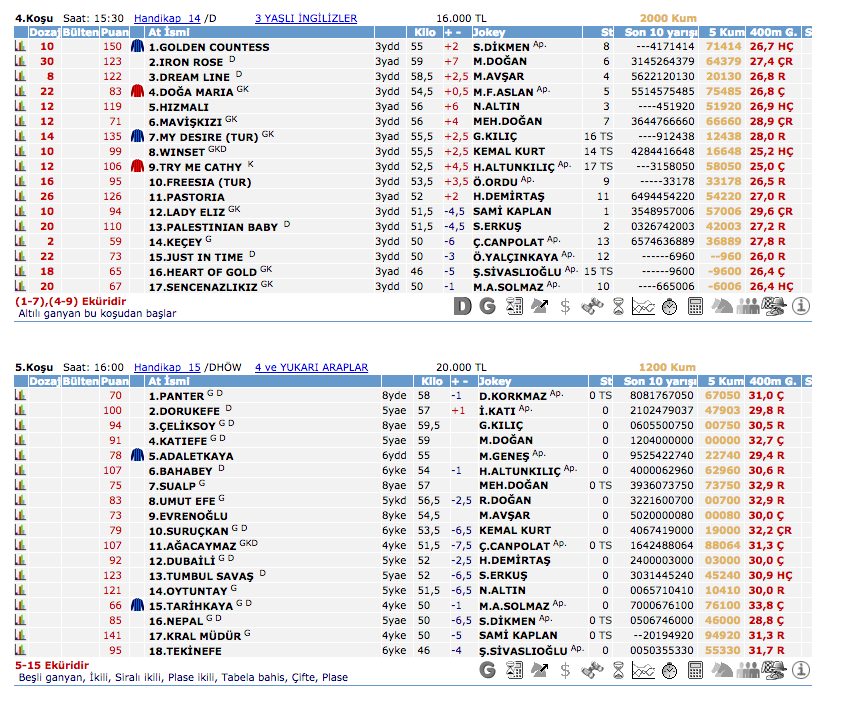Open the info icon below race 4

click(x=800, y=307)
